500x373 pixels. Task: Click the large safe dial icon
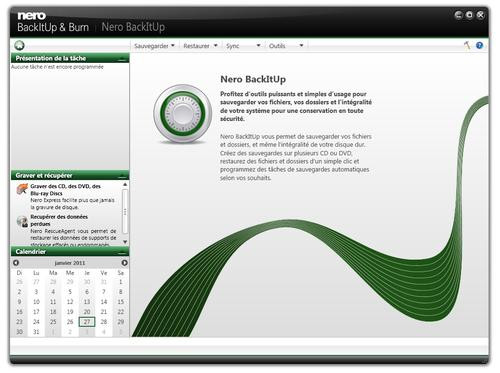click(182, 114)
